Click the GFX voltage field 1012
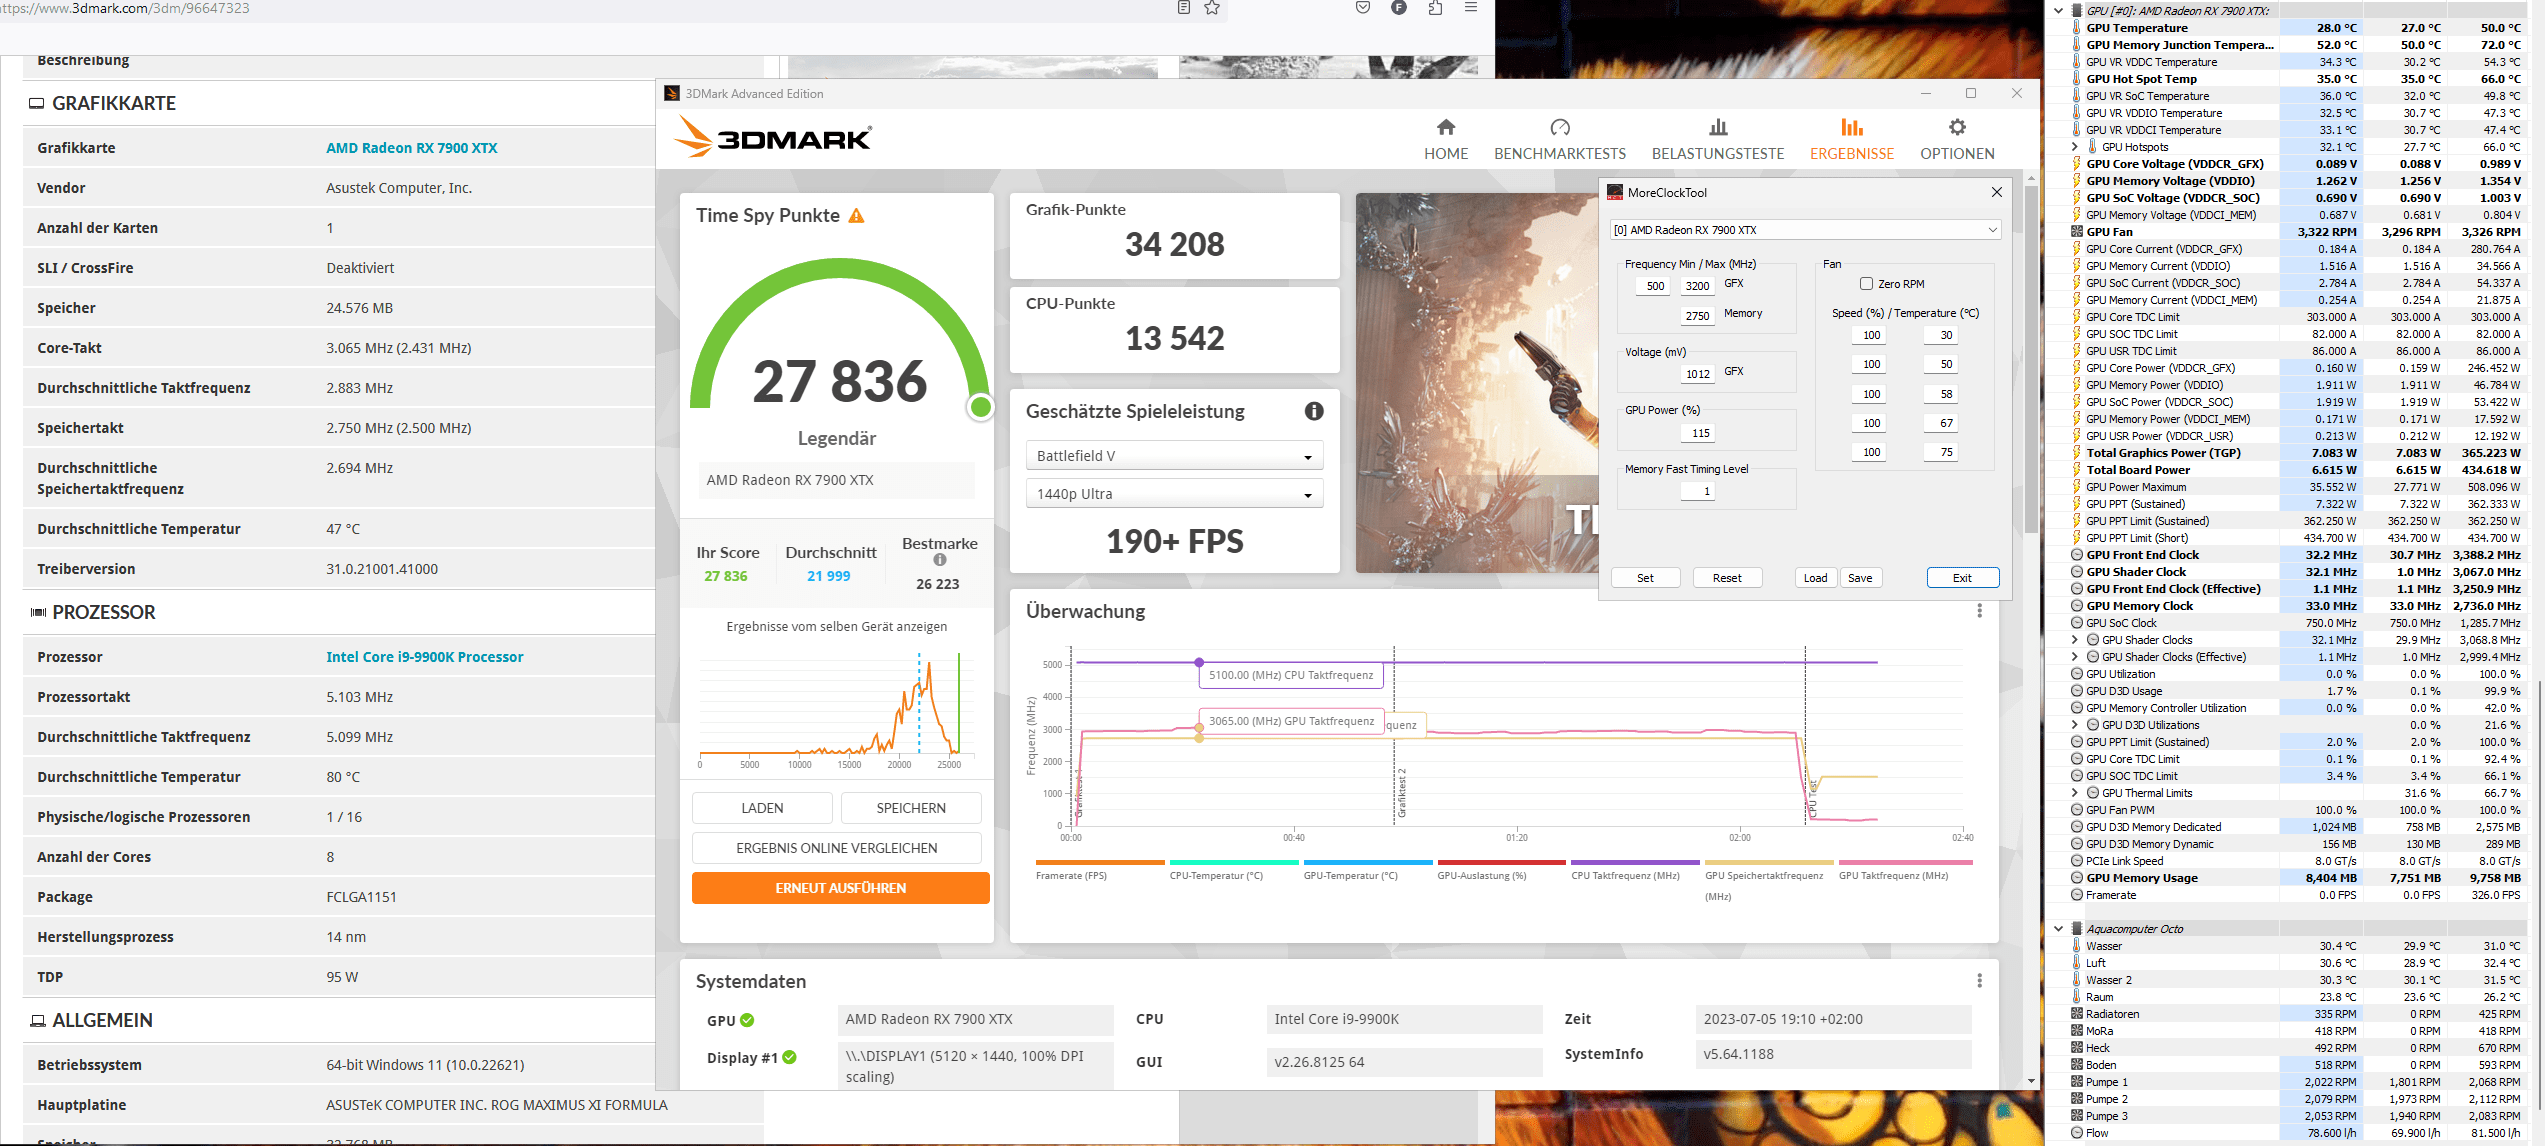This screenshot has width=2545, height=1146. pyautogui.click(x=1697, y=374)
